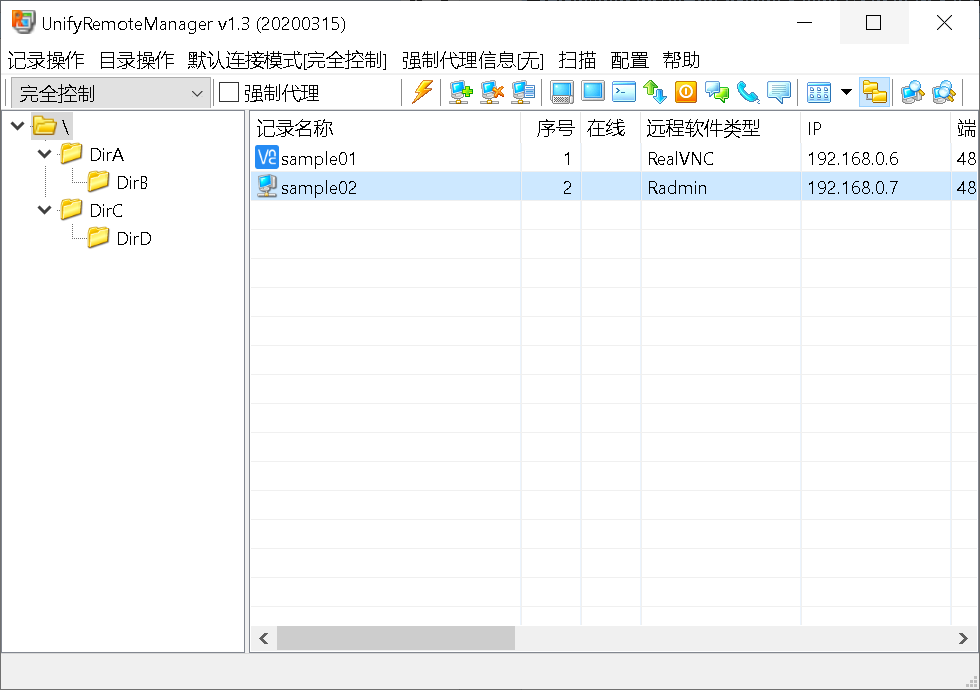Click the file transfer up-down arrows icon
980x690 pixels.
(x=655, y=93)
